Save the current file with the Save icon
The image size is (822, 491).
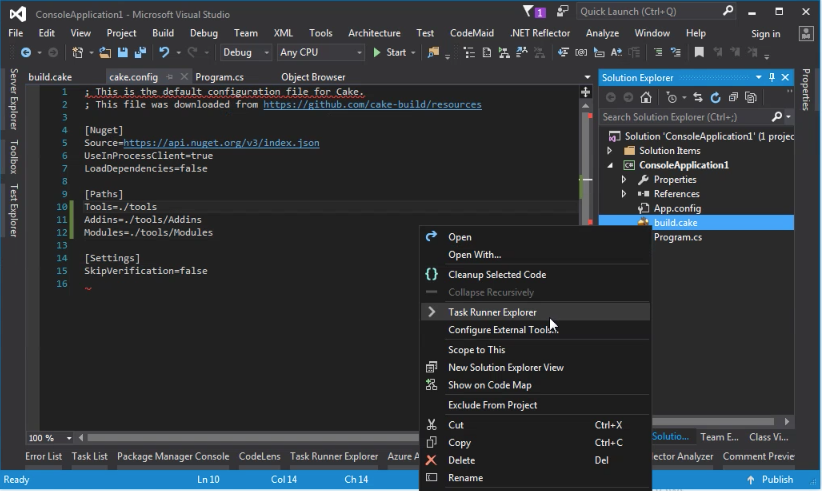pyautogui.click(x=123, y=52)
